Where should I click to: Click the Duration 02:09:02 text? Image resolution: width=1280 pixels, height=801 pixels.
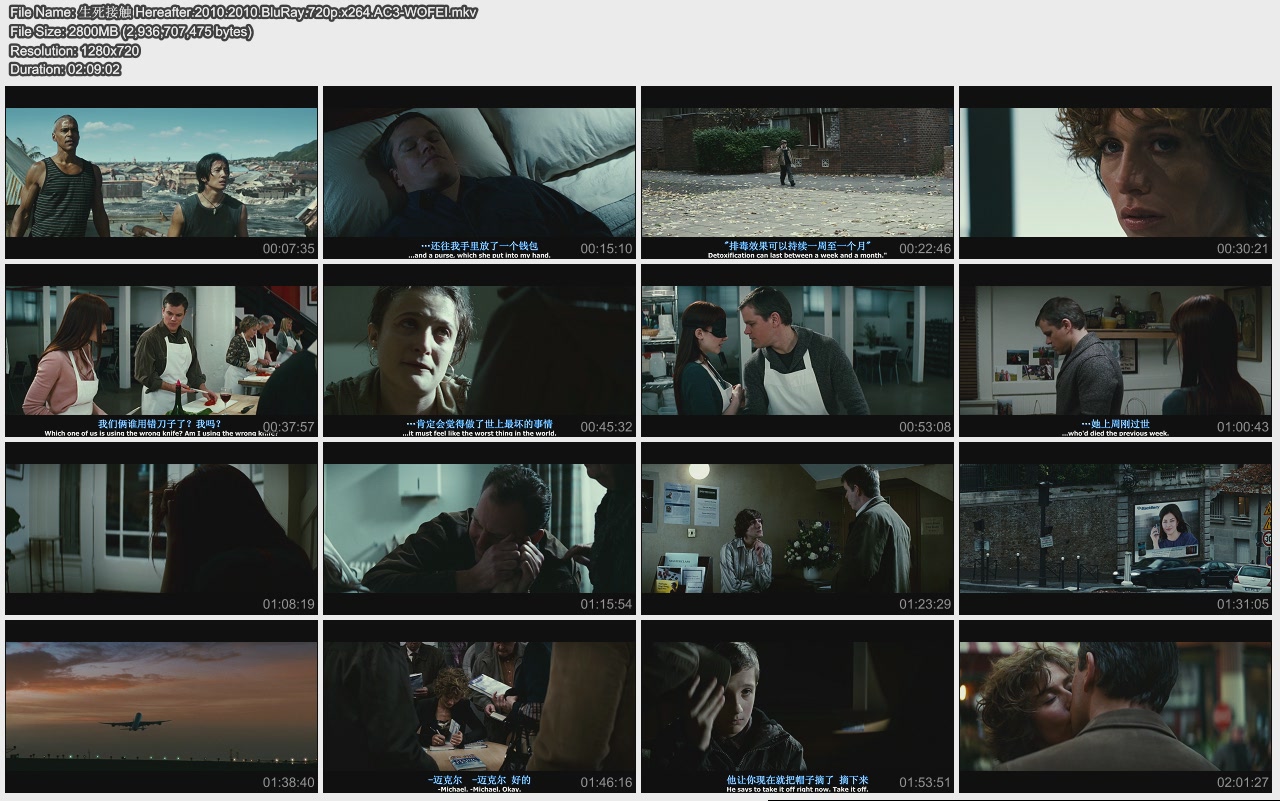tap(65, 70)
